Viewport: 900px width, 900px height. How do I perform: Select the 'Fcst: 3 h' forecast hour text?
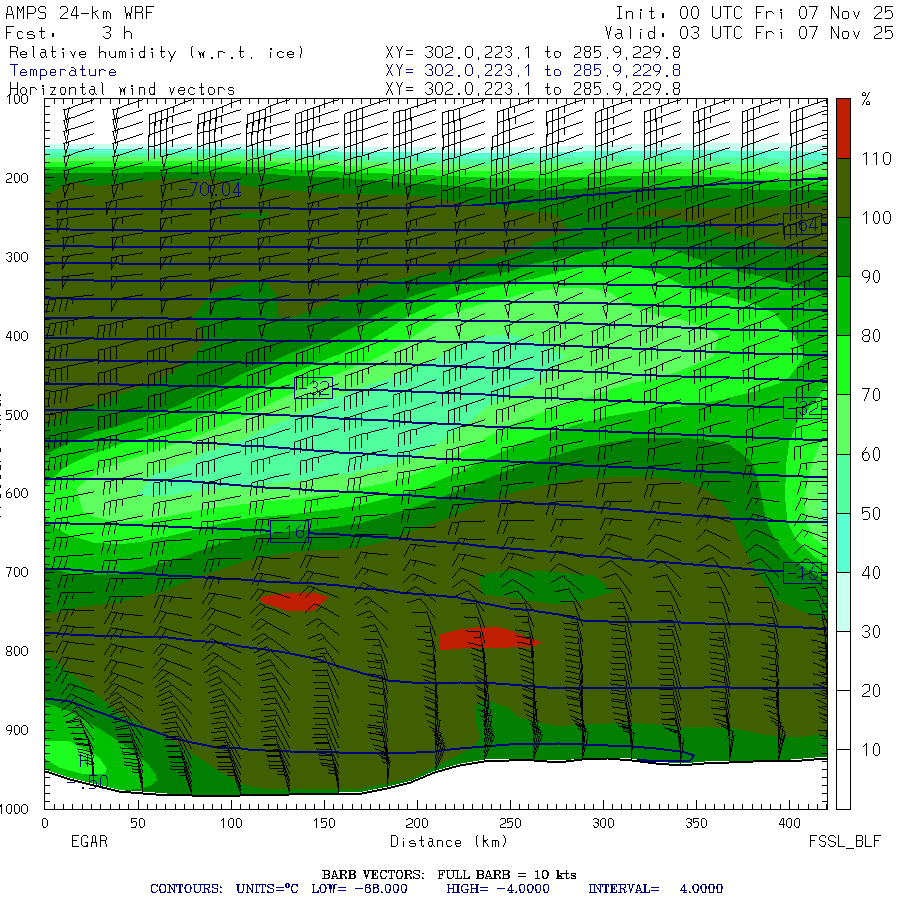coord(69,33)
